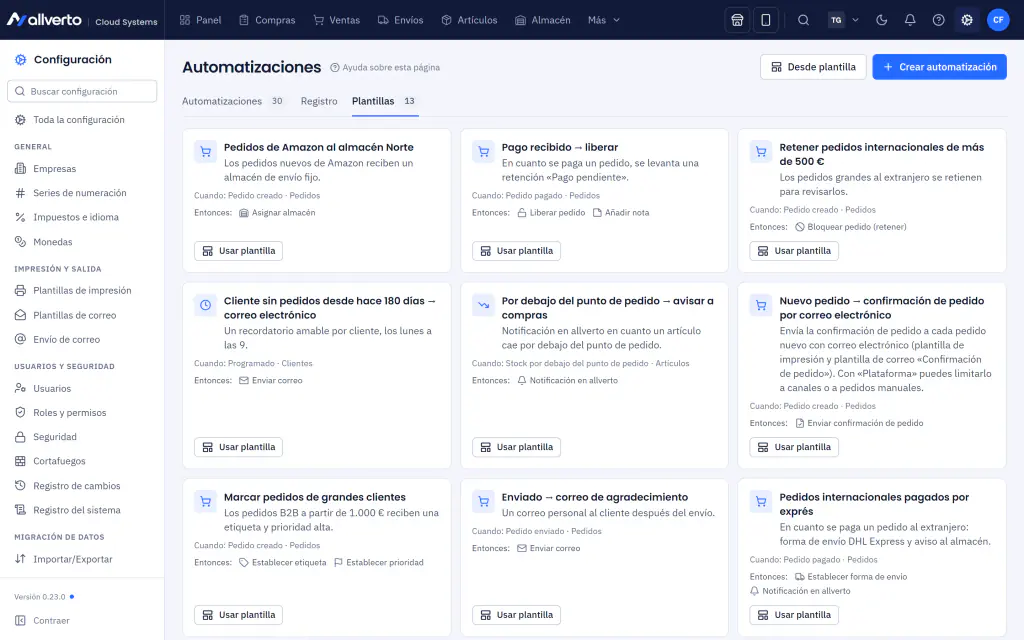Open the mobile device icon in top bar
Viewport: 1024px width, 640px height.
tap(765, 20)
